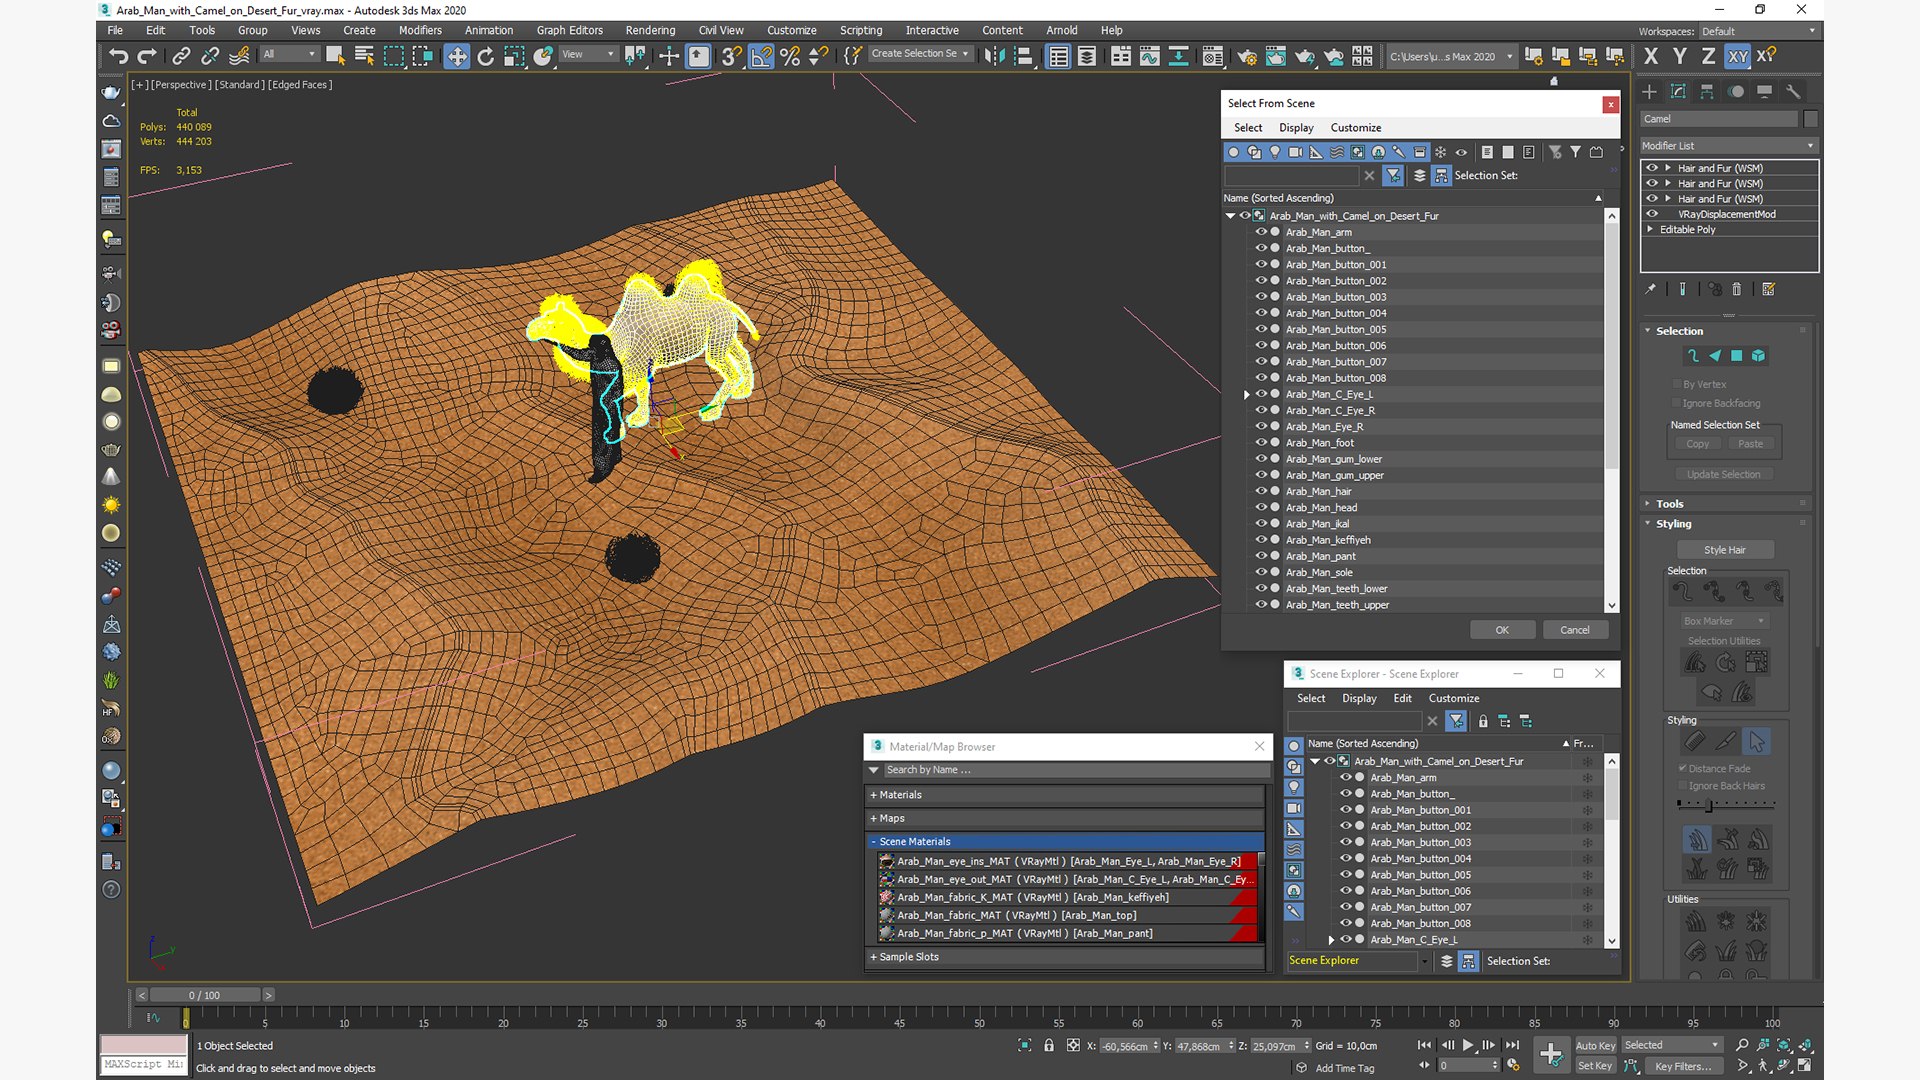The width and height of the screenshot is (1920, 1080).
Task: Activate the Select and Move tool
Action: pos(456,56)
